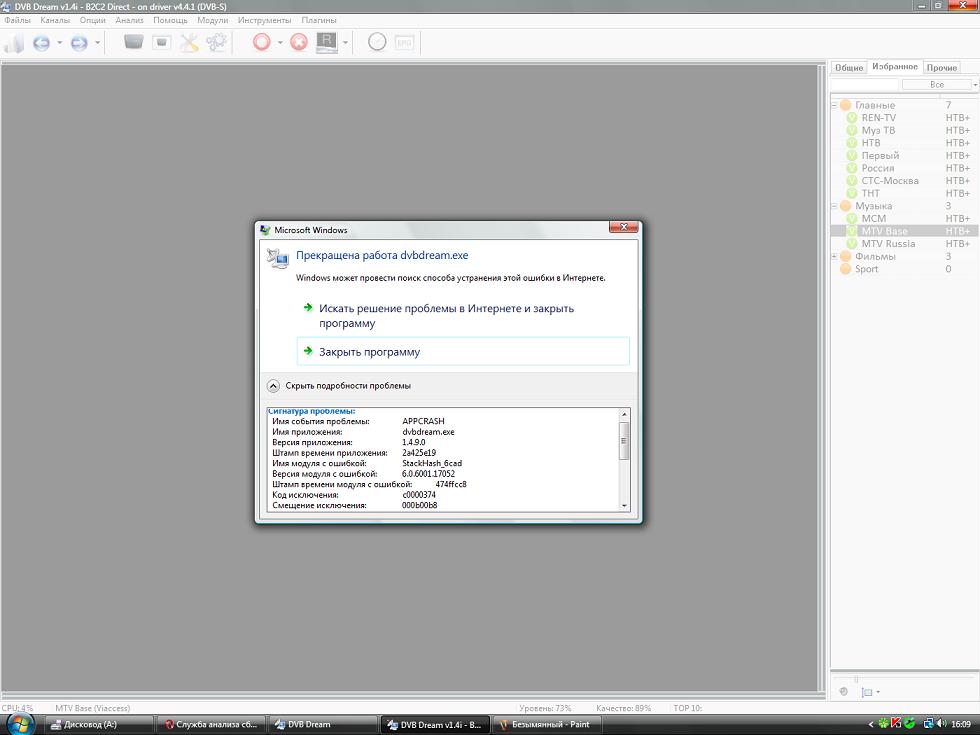Select the НТВ channel
Screen dimensions: 980x735
coord(871,142)
